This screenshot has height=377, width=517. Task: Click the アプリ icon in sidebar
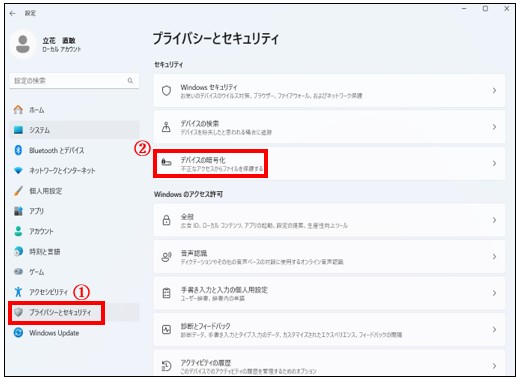18,211
